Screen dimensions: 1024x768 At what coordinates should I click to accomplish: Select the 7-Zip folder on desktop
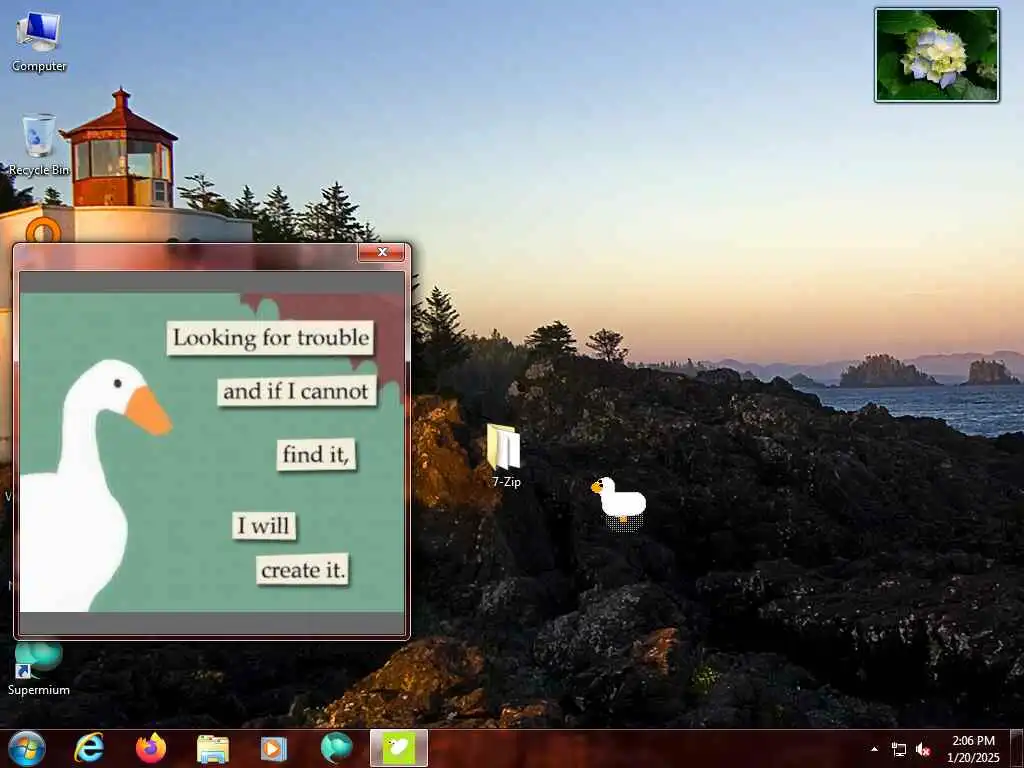(x=505, y=456)
